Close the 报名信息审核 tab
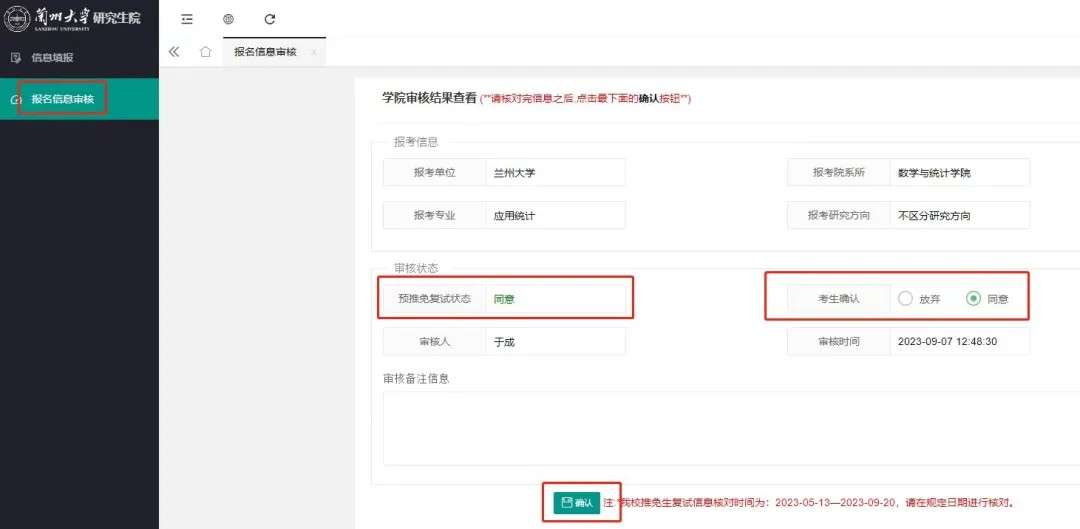The image size is (1080, 529). (313, 52)
